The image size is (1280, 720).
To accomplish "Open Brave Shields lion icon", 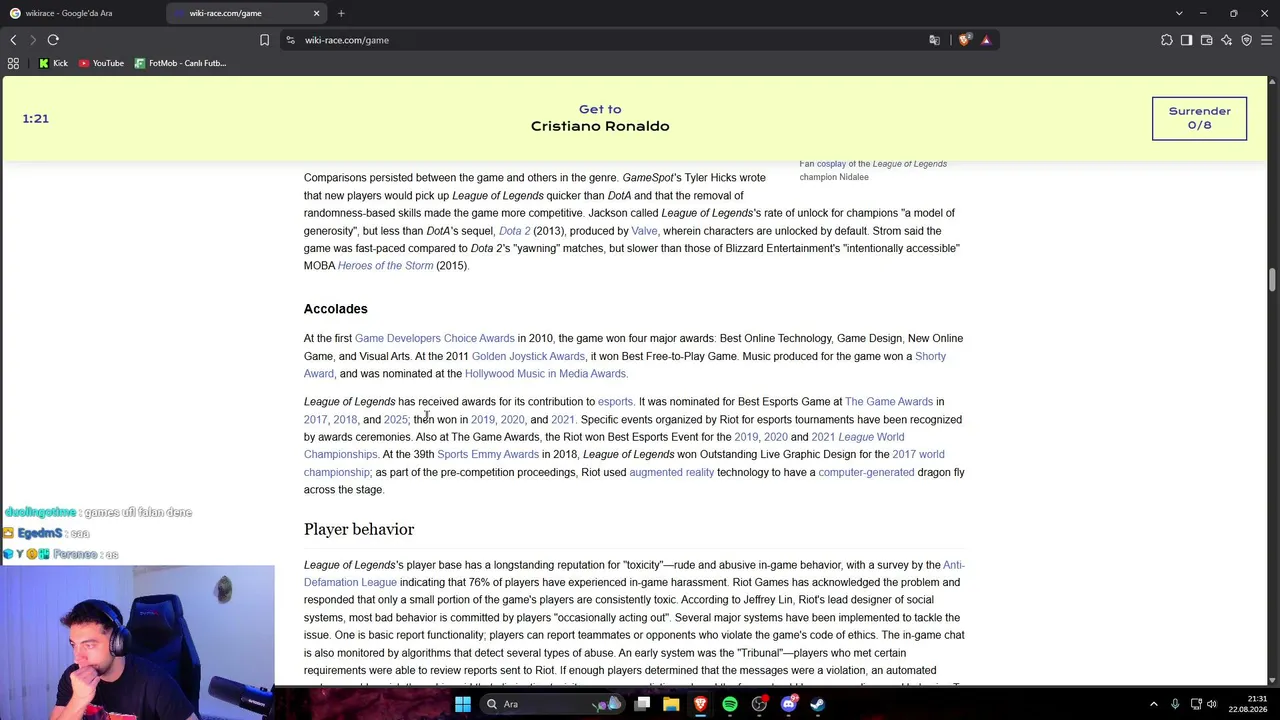I will tap(964, 40).
